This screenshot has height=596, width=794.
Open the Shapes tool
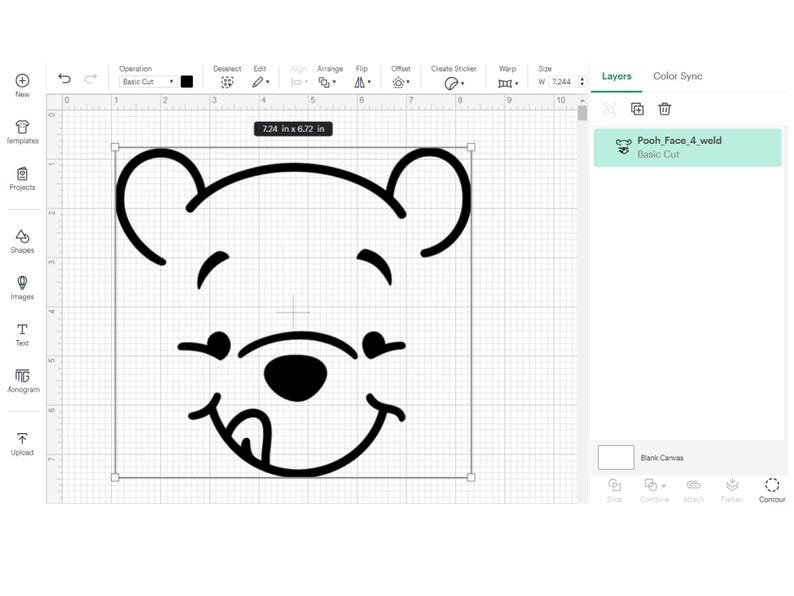click(x=22, y=241)
